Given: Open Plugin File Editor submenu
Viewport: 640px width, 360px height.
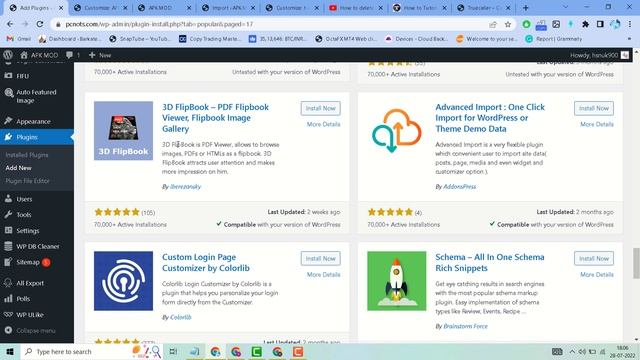Looking at the screenshot, I should [x=27, y=180].
